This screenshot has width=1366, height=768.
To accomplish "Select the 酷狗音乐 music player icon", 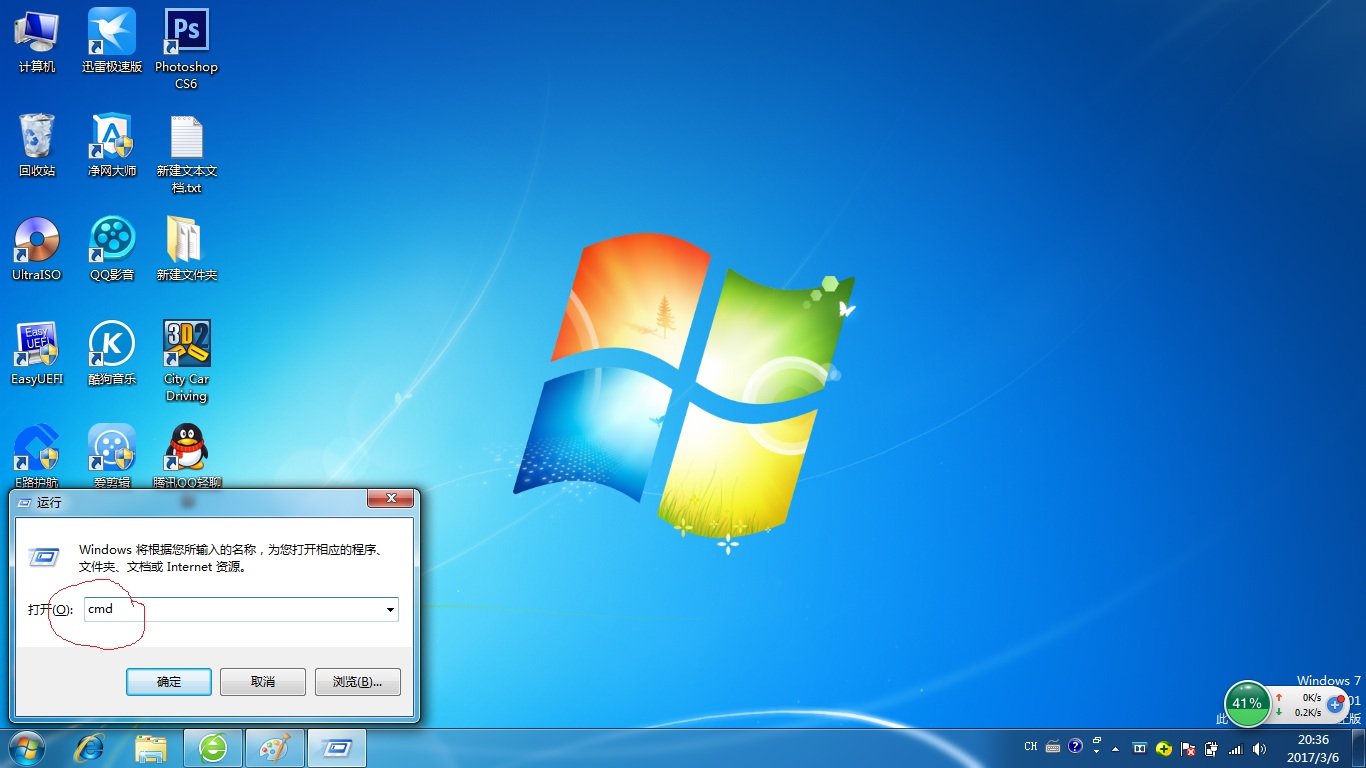I will pos(112,346).
